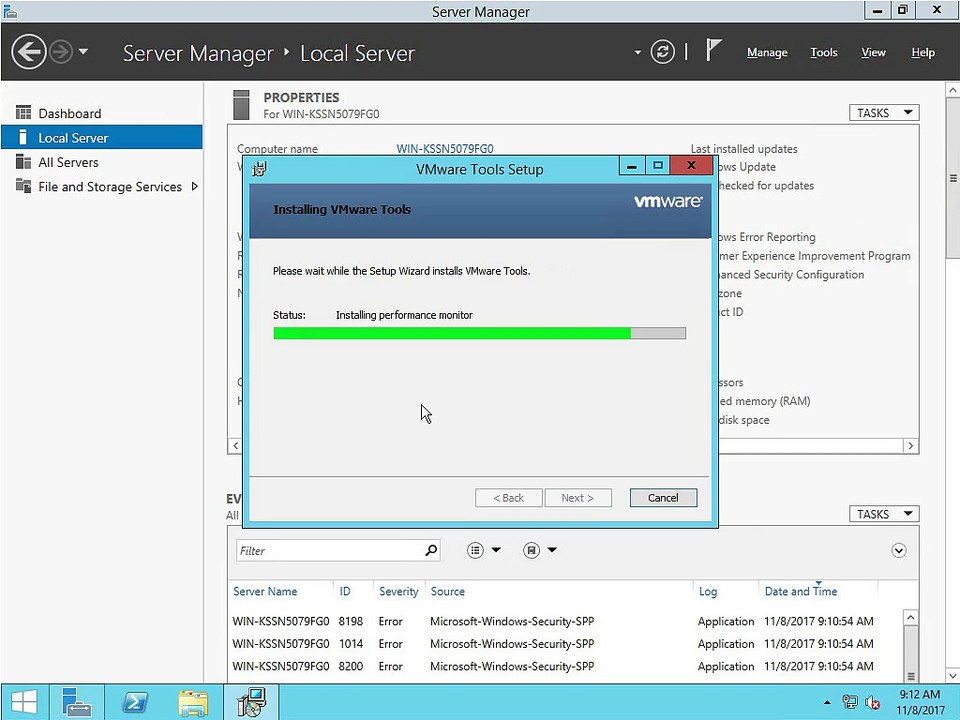
Task: Expand the events filter chevron circle
Action: click(x=899, y=550)
